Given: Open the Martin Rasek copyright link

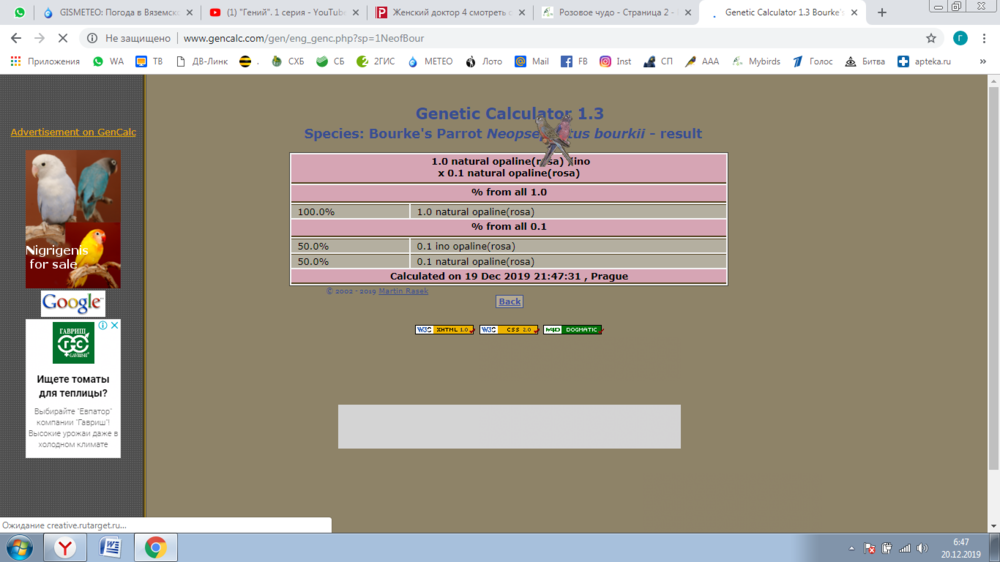Looking at the screenshot, I should coord(403,291).
